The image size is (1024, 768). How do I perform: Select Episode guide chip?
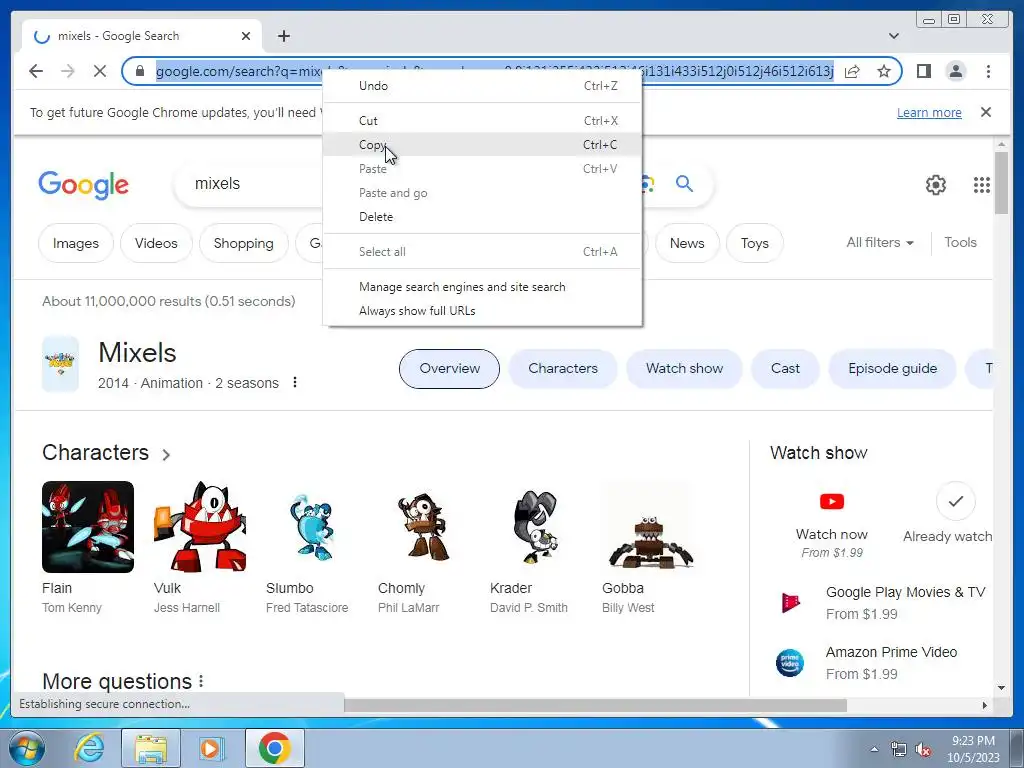coord(892,368)
